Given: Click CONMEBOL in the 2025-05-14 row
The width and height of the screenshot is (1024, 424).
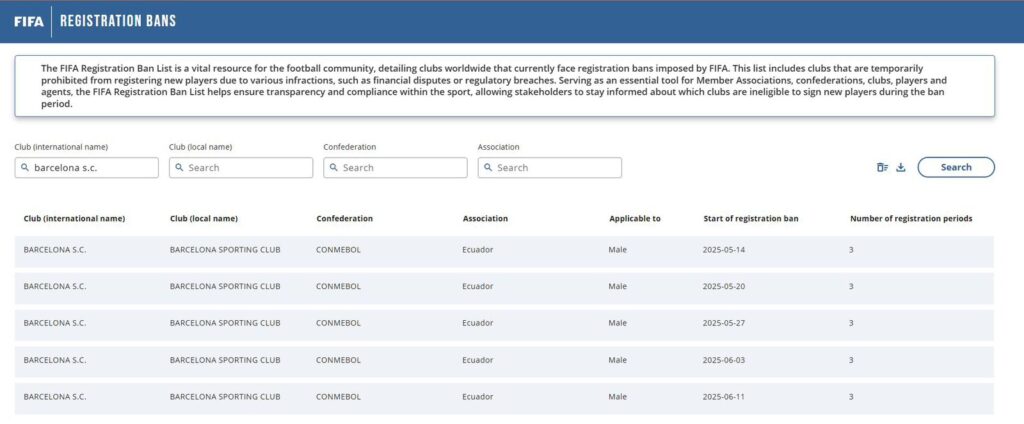Looking at the screenshot, I should pyautogui.click(x=338, y=250).
